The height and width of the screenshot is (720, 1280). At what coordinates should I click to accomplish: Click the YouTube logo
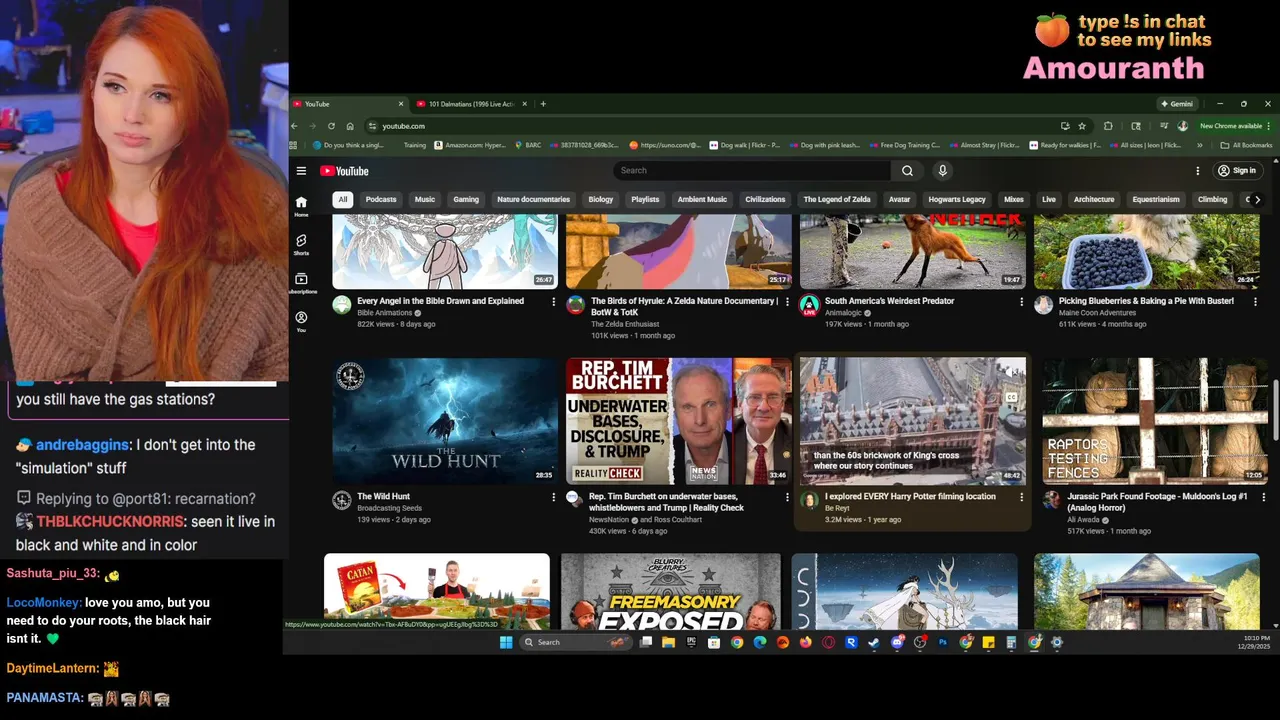click(345, 171)
